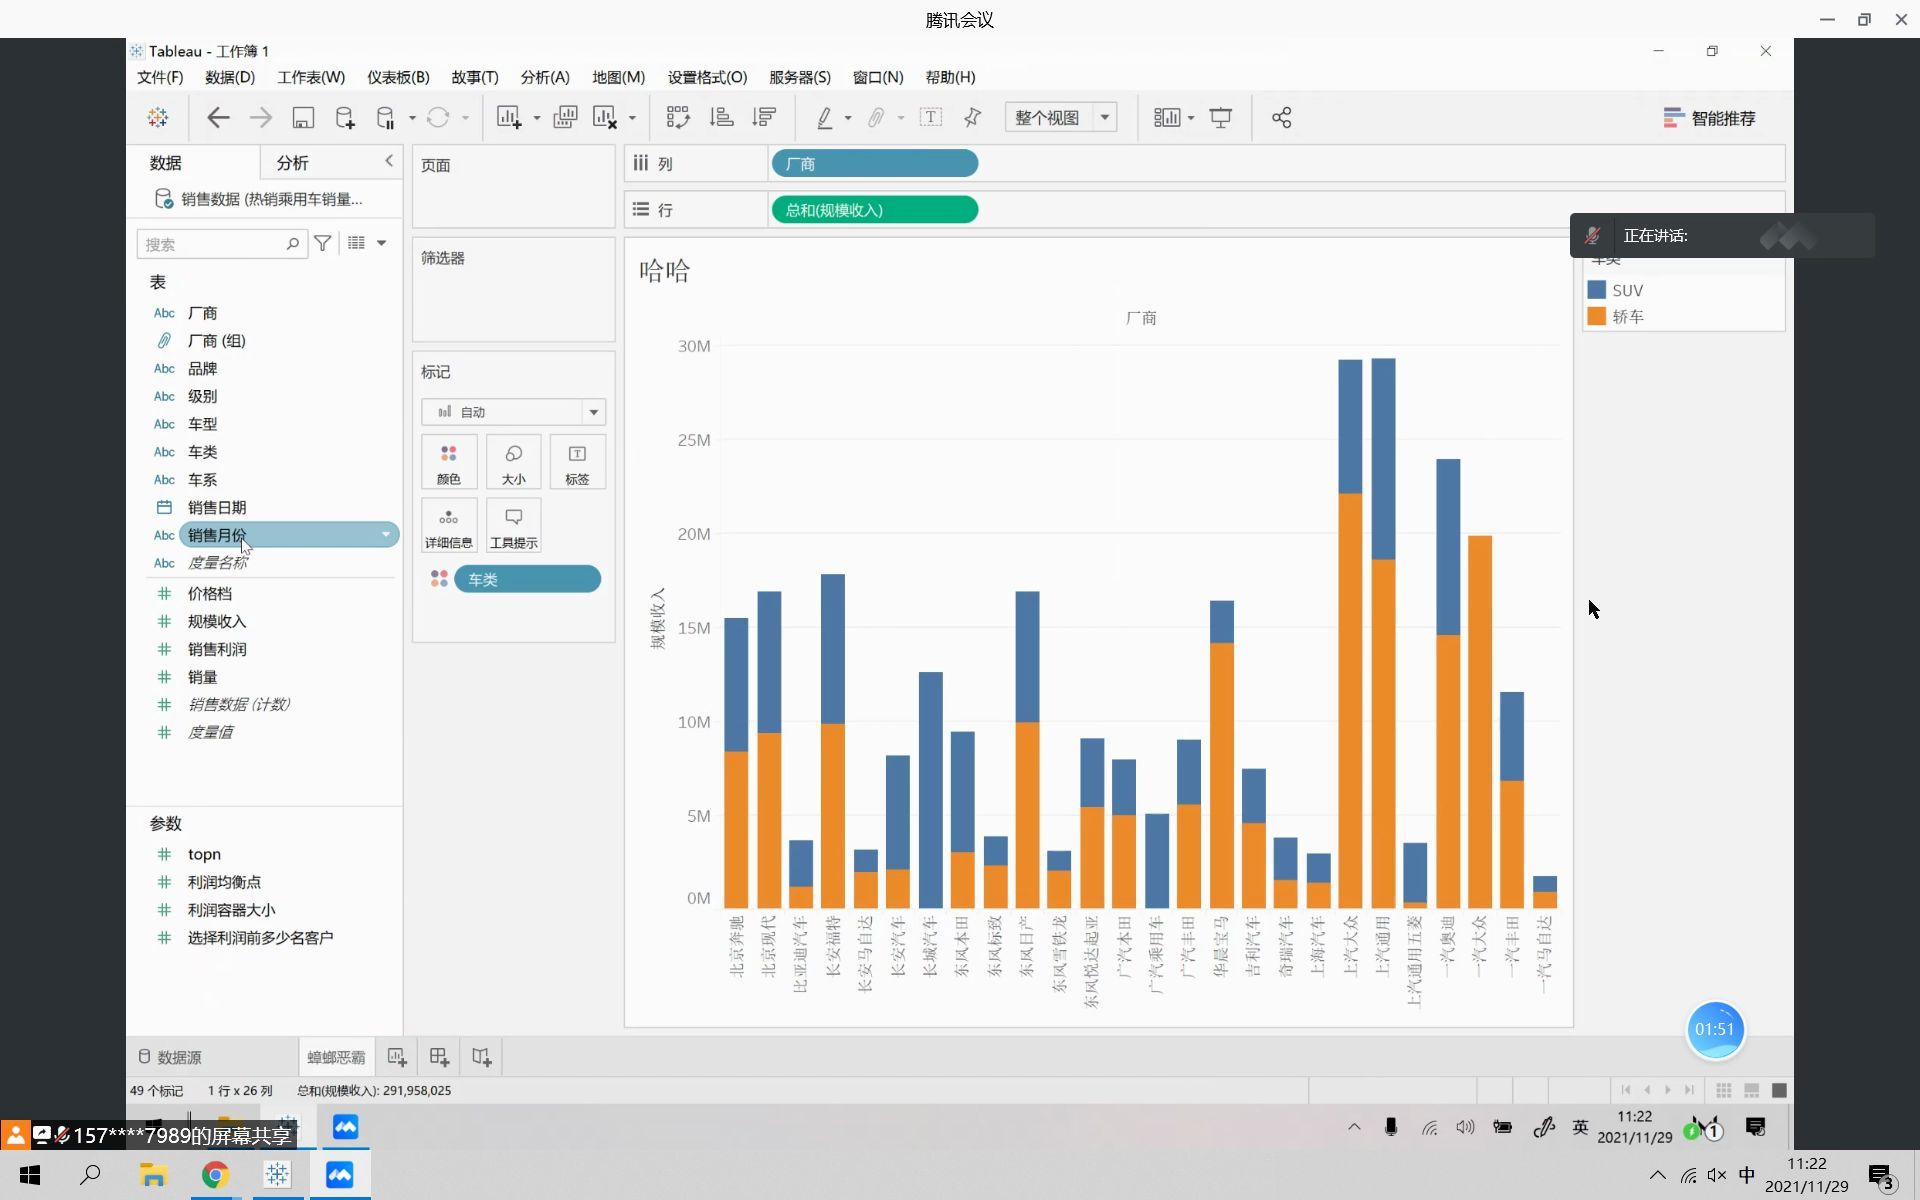The width and height of the screenshot is (1920, 1200).
Task: Click the swap rows and columns icon
Action: click(x=678, y=118)
